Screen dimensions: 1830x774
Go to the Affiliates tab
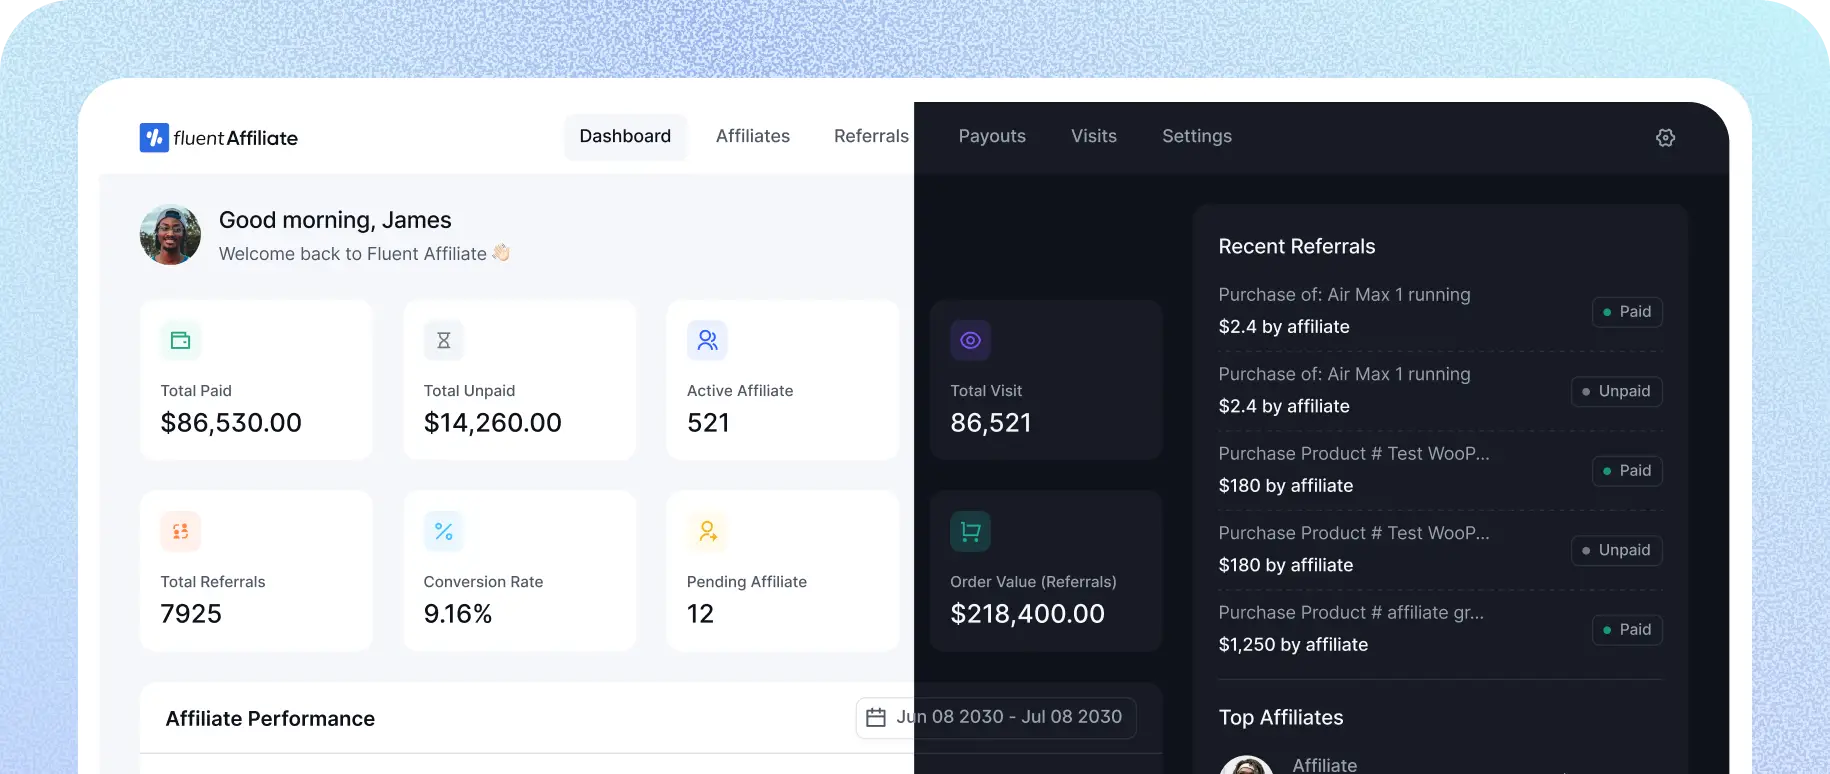point(752,137)
